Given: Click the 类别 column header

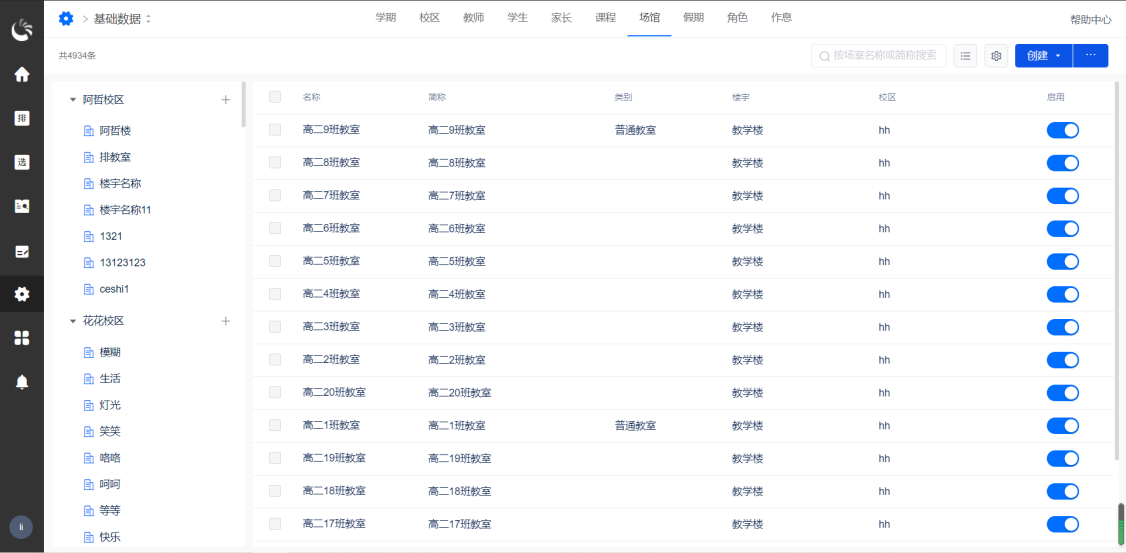Looking at the screenshot, I should click(623, 97).
